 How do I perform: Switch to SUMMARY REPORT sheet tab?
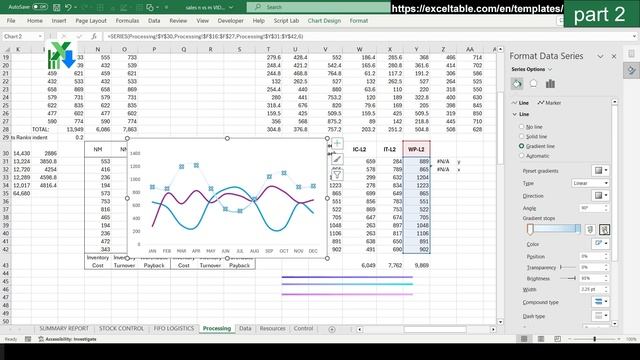coord(64,329)
